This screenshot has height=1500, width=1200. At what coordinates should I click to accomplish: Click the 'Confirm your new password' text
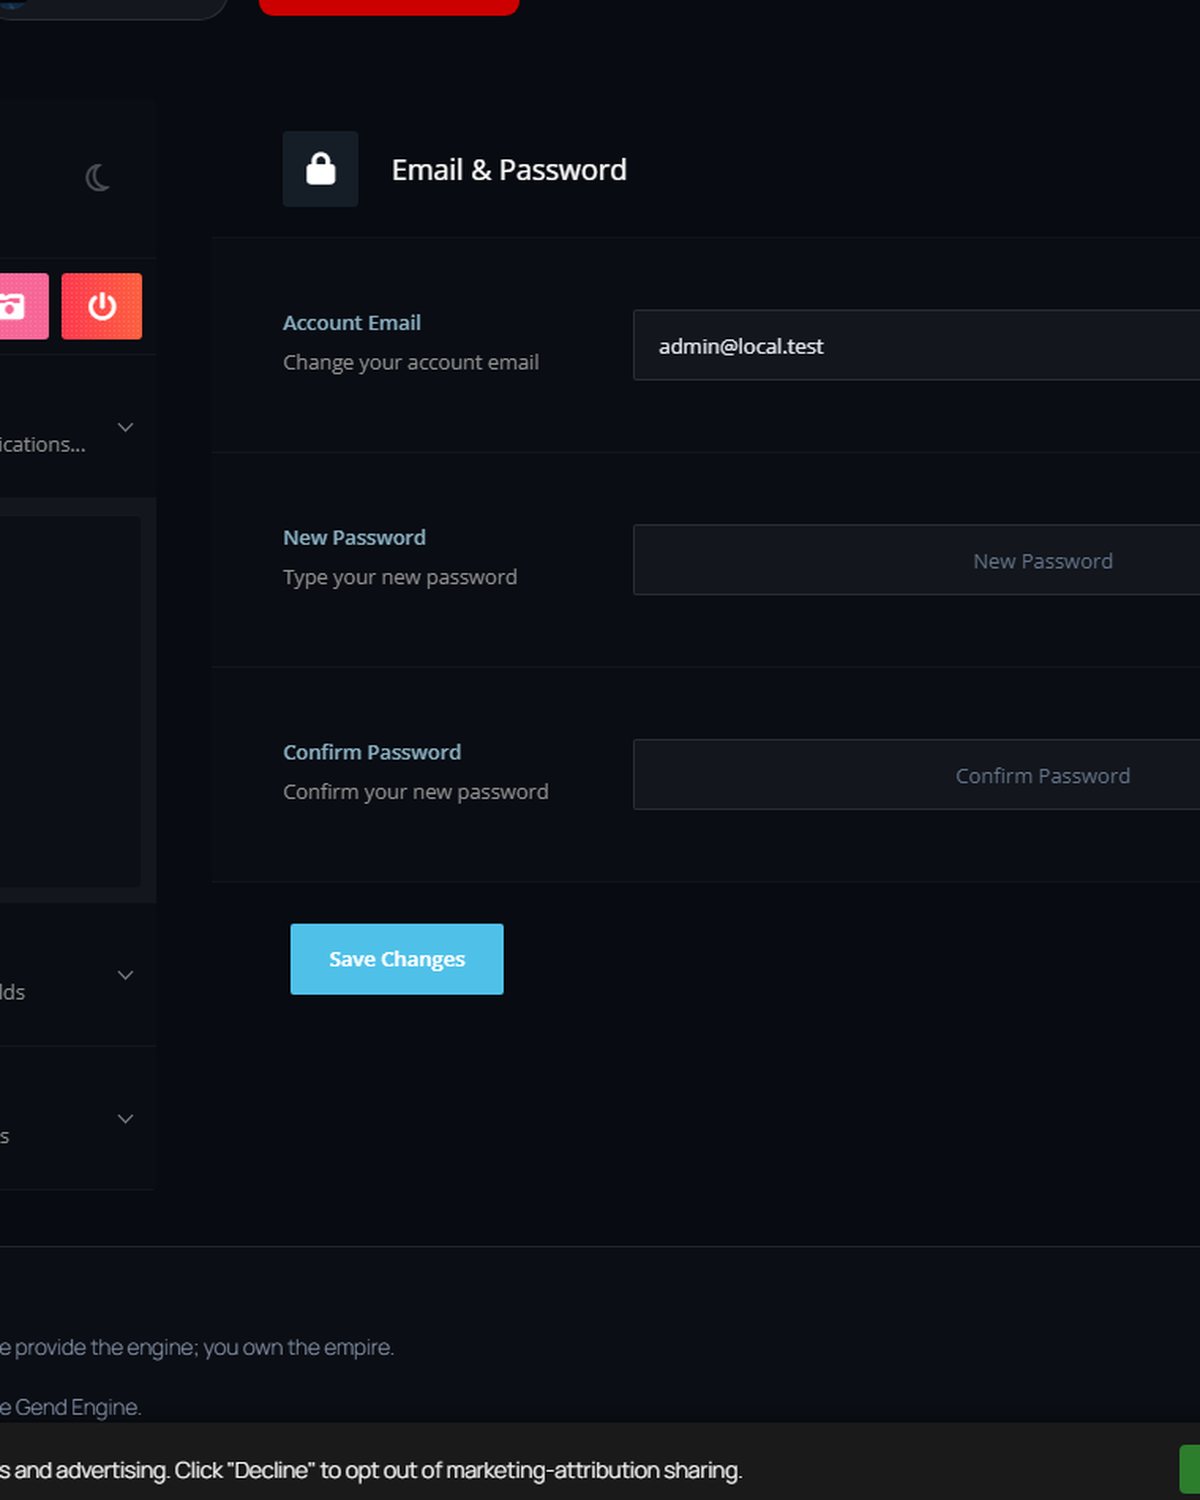pos(416,792)
